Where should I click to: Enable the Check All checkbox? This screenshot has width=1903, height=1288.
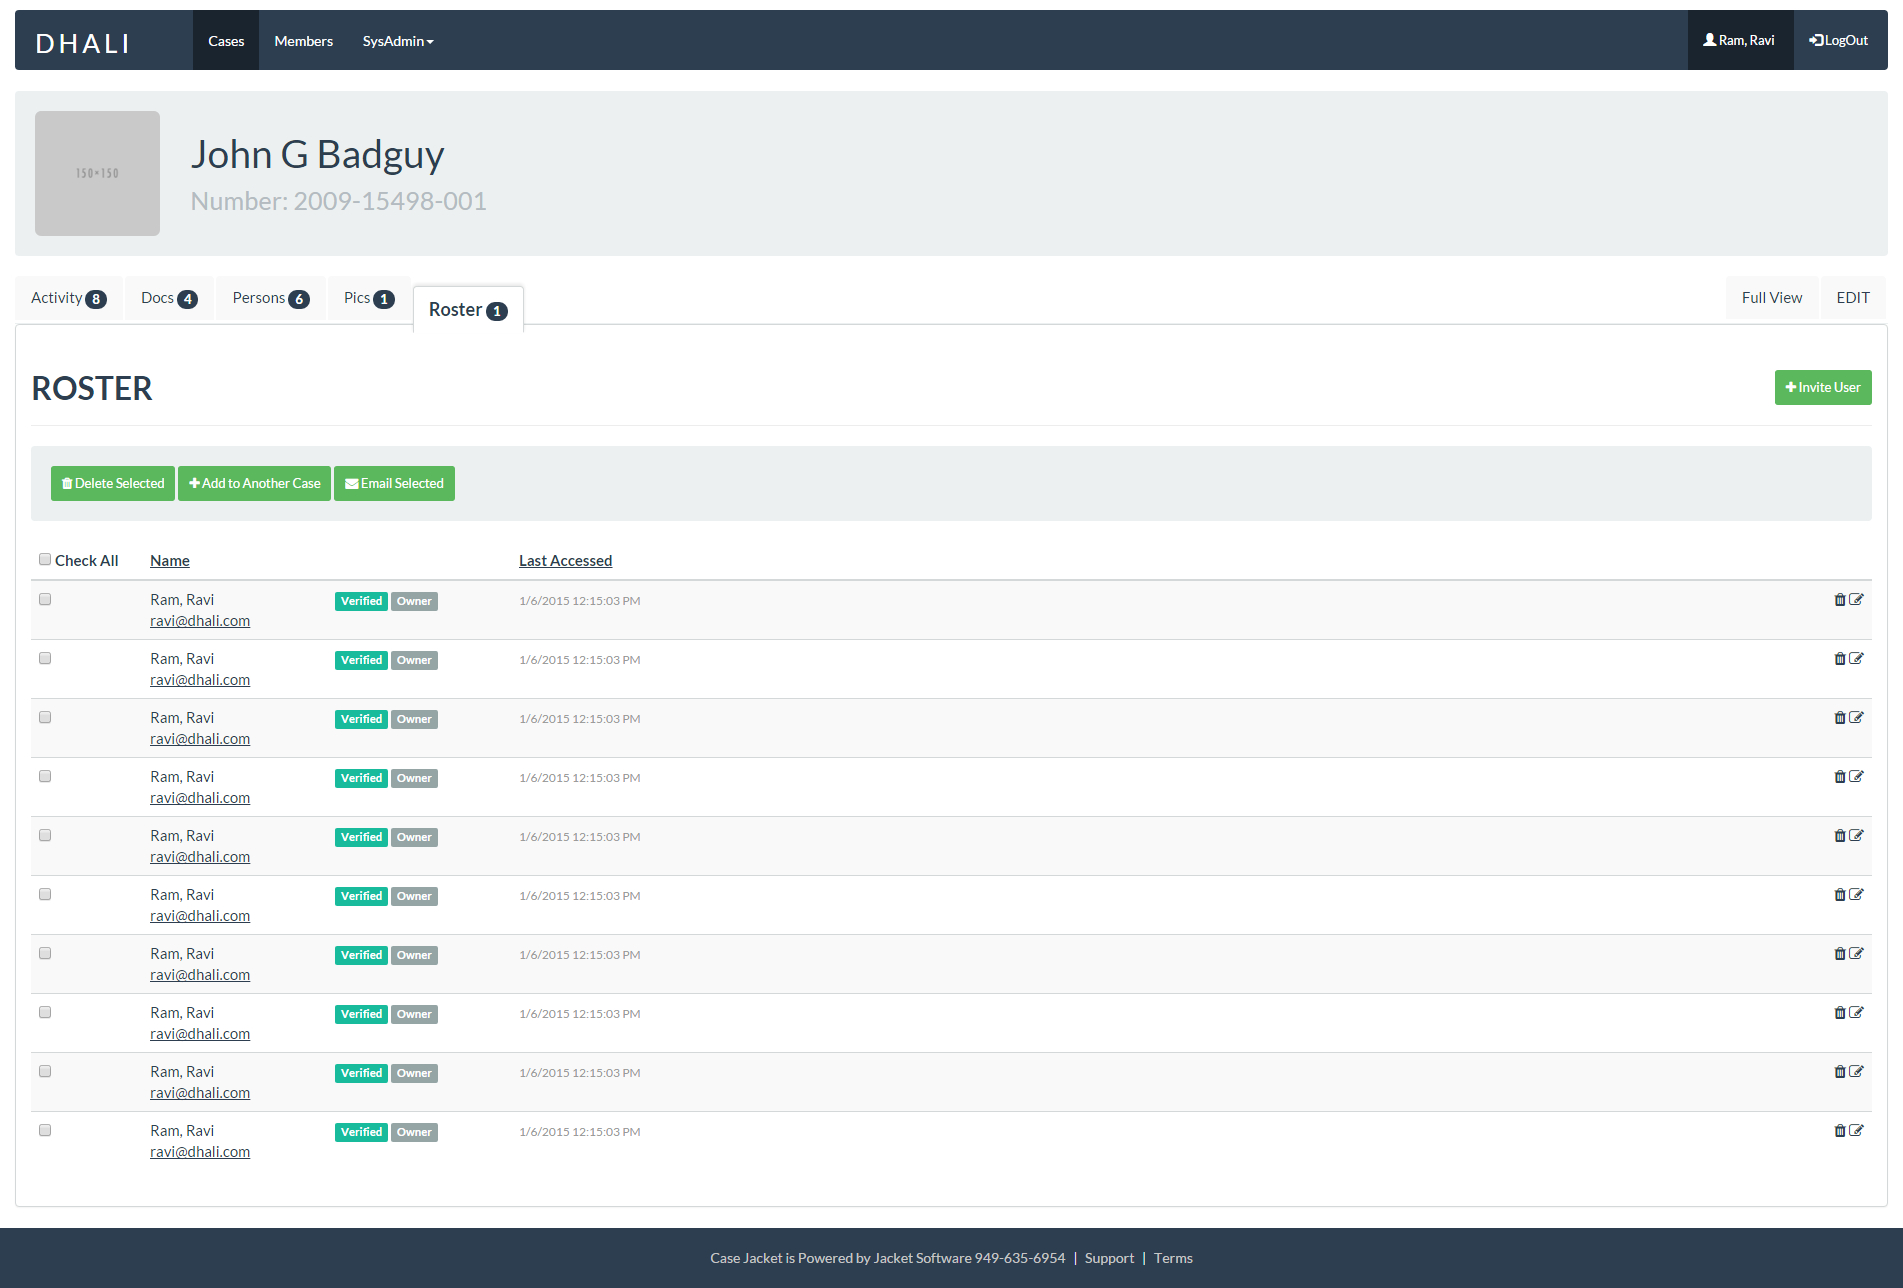tap(45, 559)
